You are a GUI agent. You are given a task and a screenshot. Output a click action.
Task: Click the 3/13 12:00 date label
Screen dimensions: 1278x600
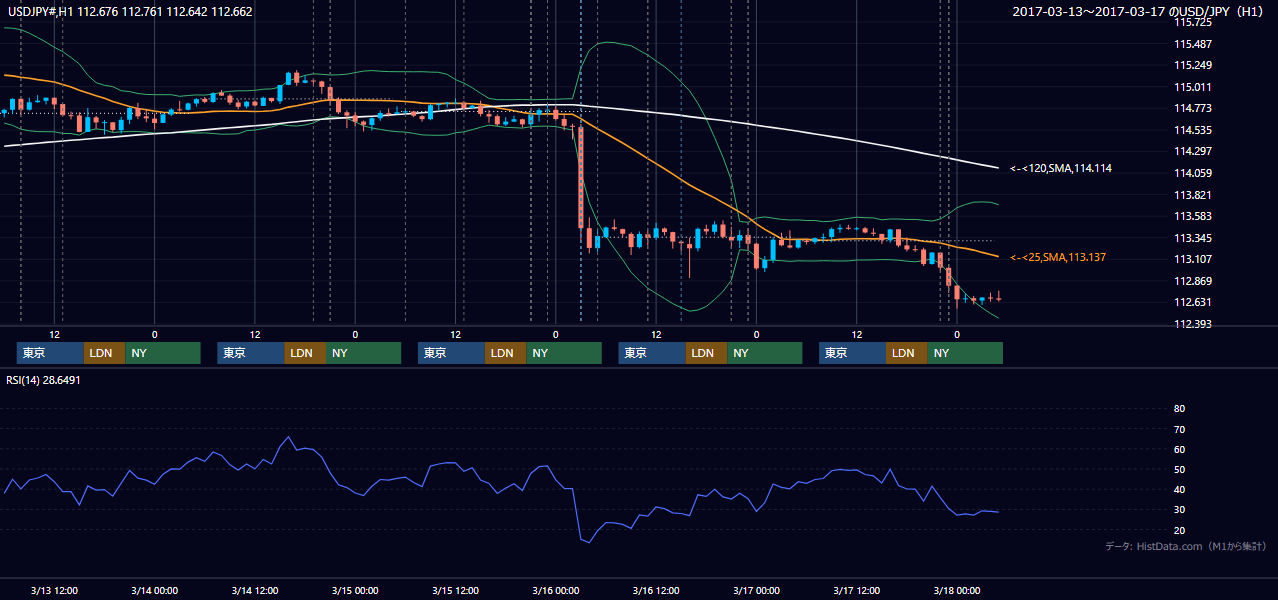tap(54, 590)
